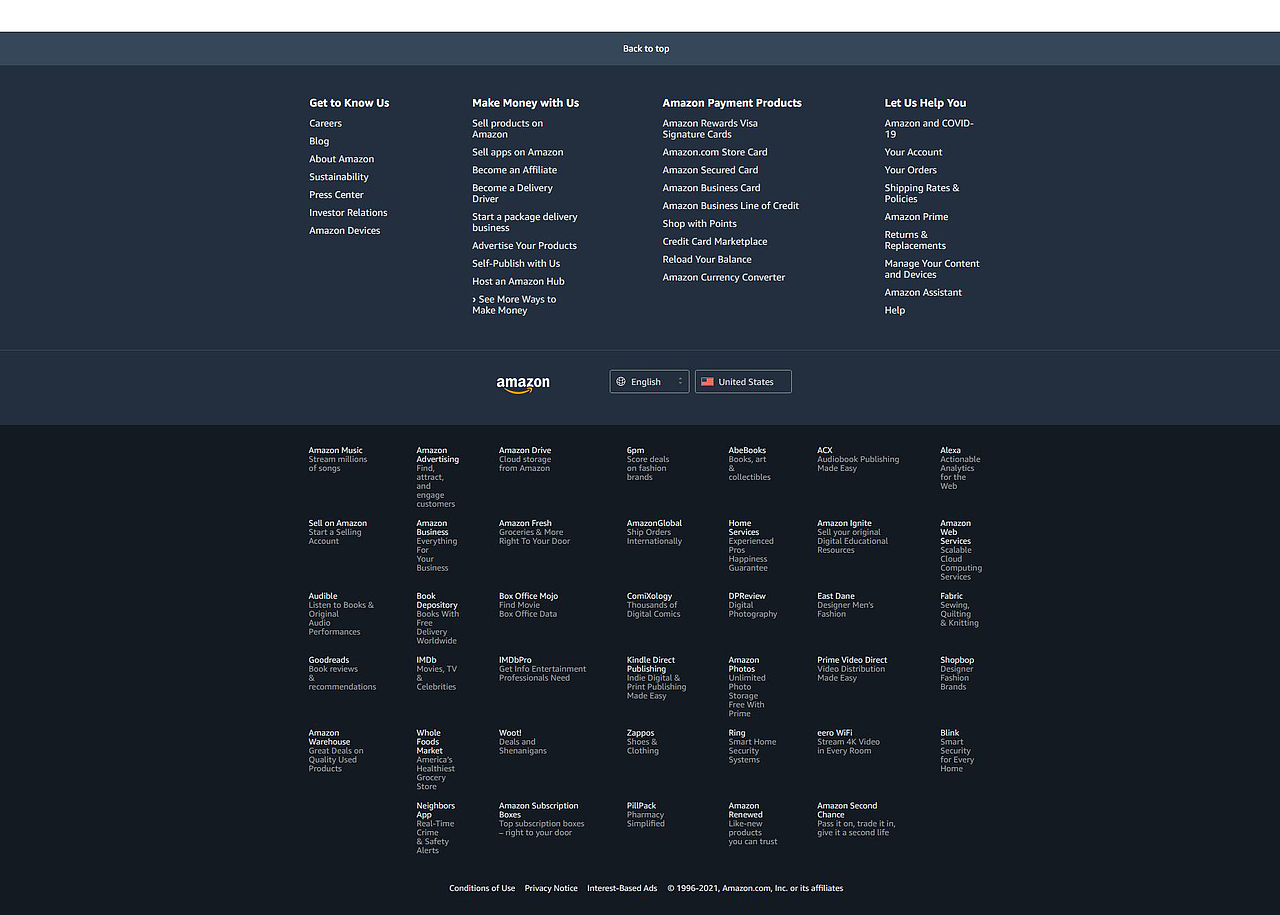Open Become a Delivery Driver link
1280x915 pixels.
(x=512, y=194)
